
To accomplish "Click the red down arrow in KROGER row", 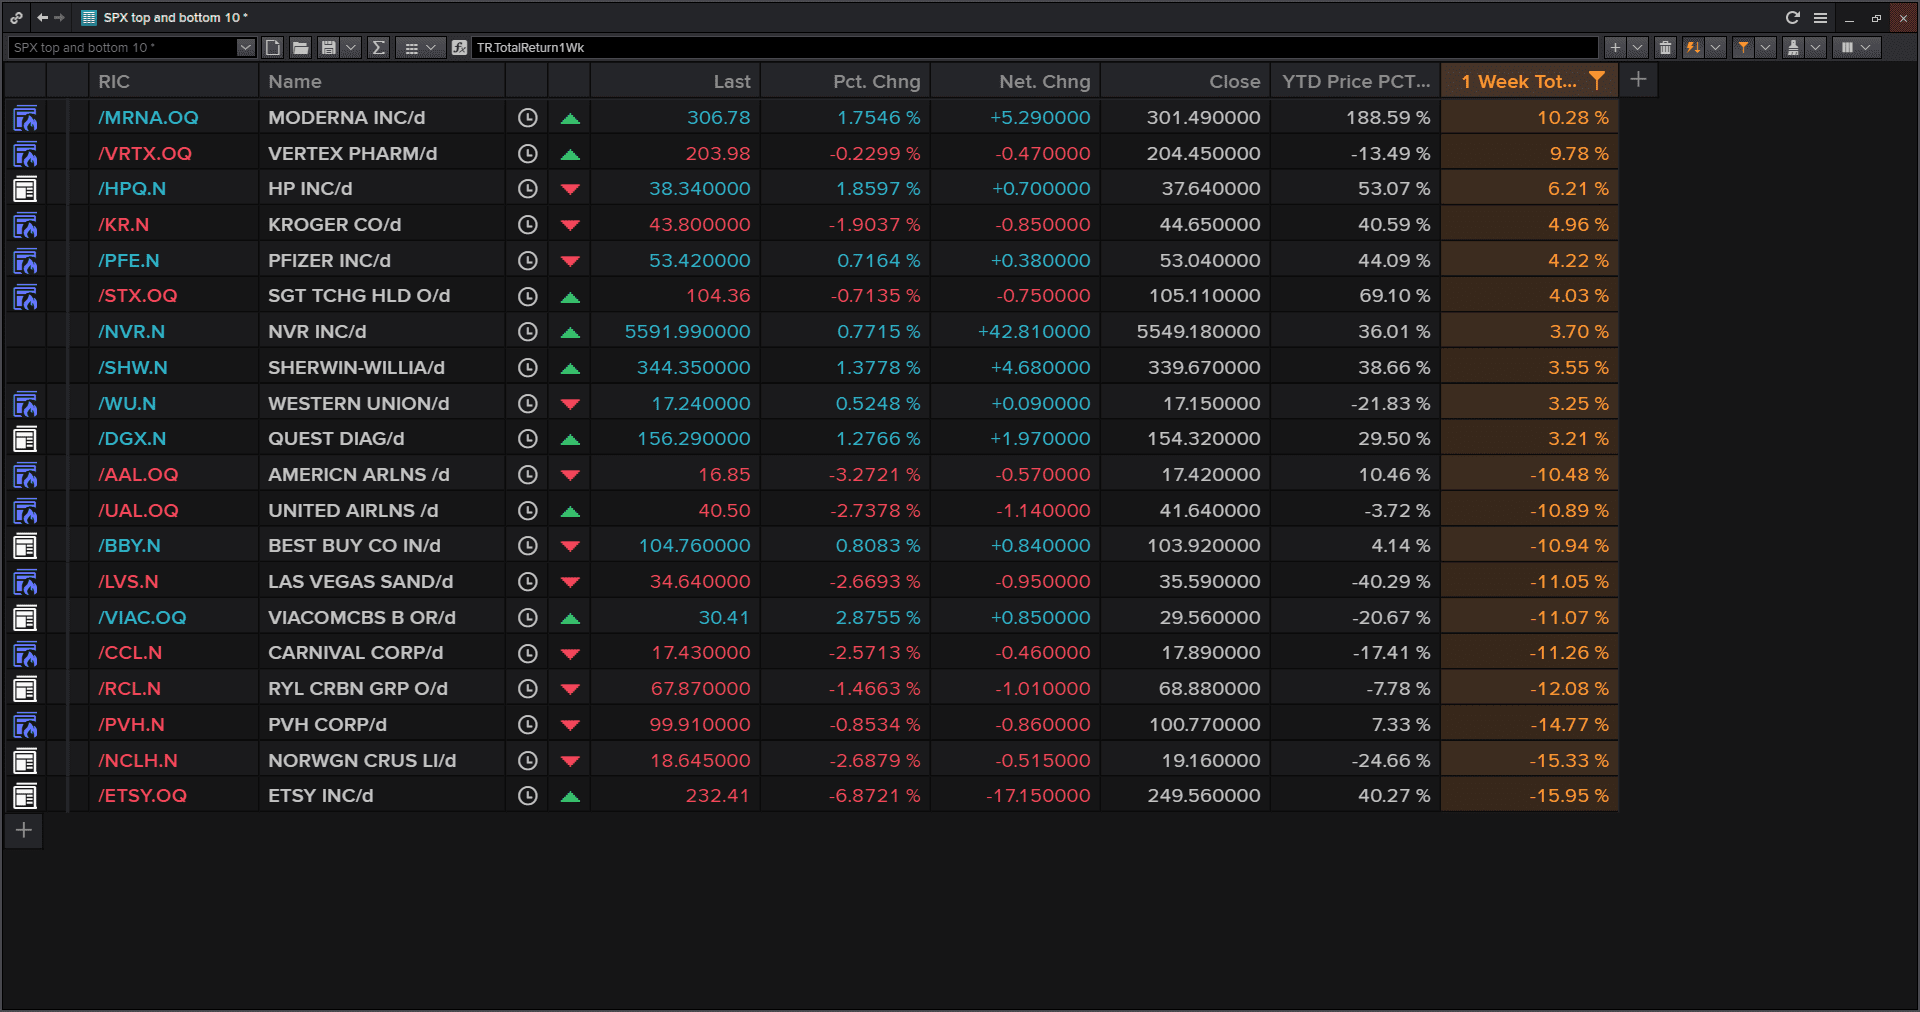I will coord(570,225).
